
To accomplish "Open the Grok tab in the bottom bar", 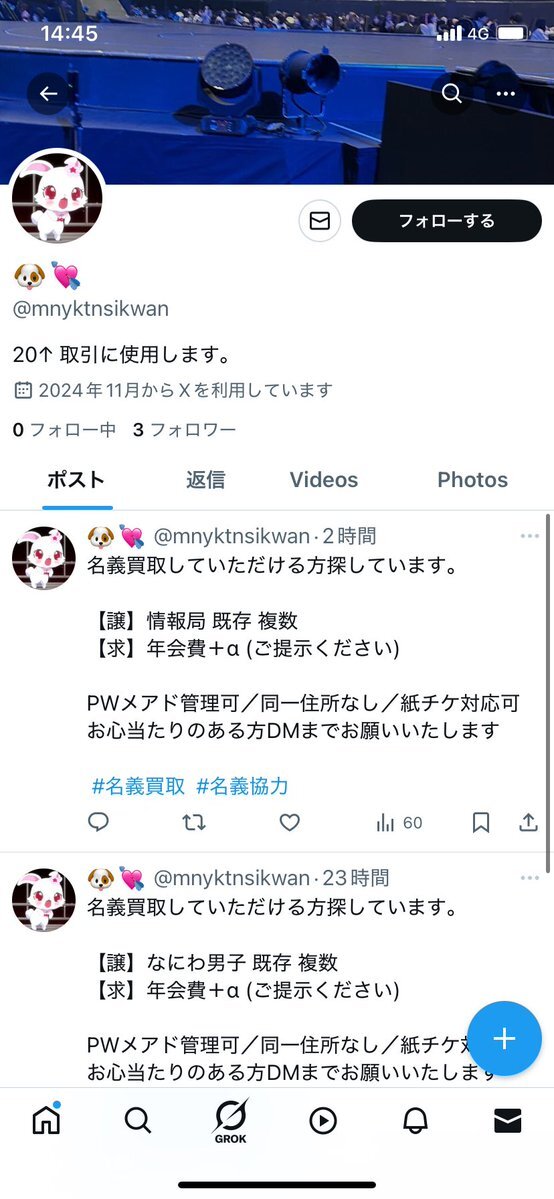I will 230,1122.
